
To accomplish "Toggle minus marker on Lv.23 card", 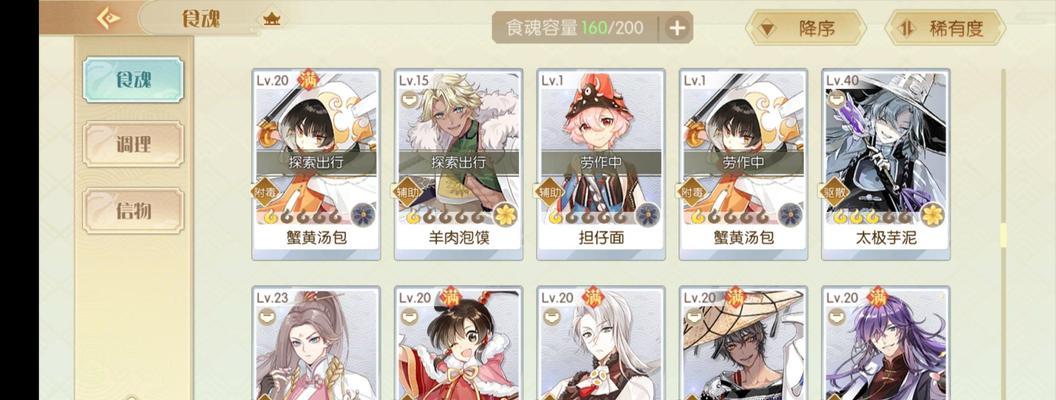I will tap(267, 316).
